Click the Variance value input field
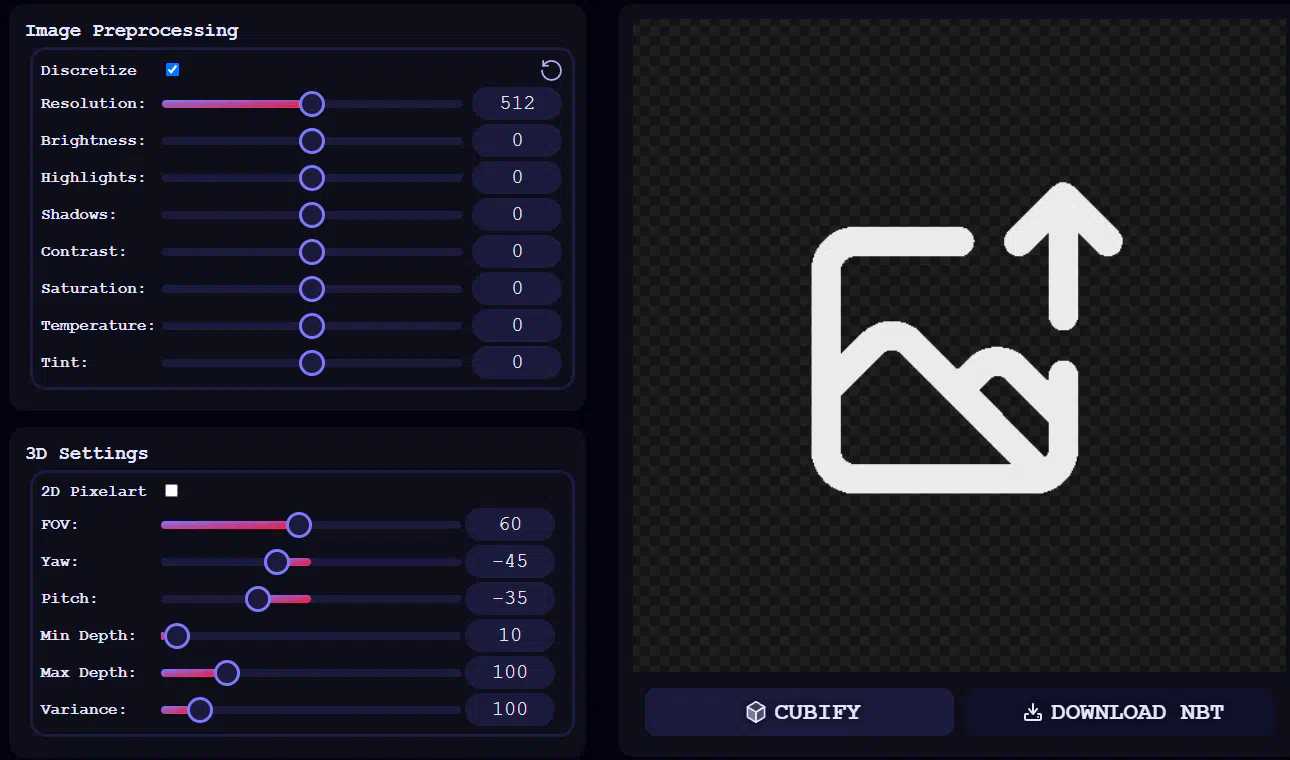This screenshot has height=760, width=1290. 510,709
